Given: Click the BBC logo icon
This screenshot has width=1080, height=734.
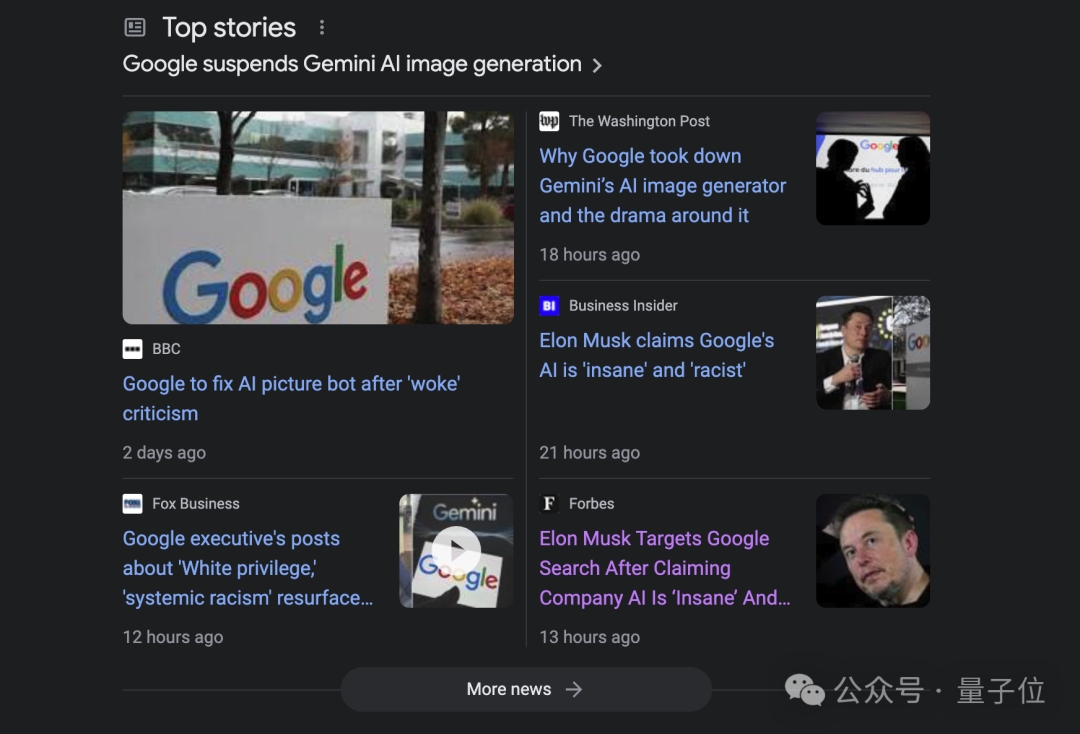Looking at the screenshot, I should [132, 349].
